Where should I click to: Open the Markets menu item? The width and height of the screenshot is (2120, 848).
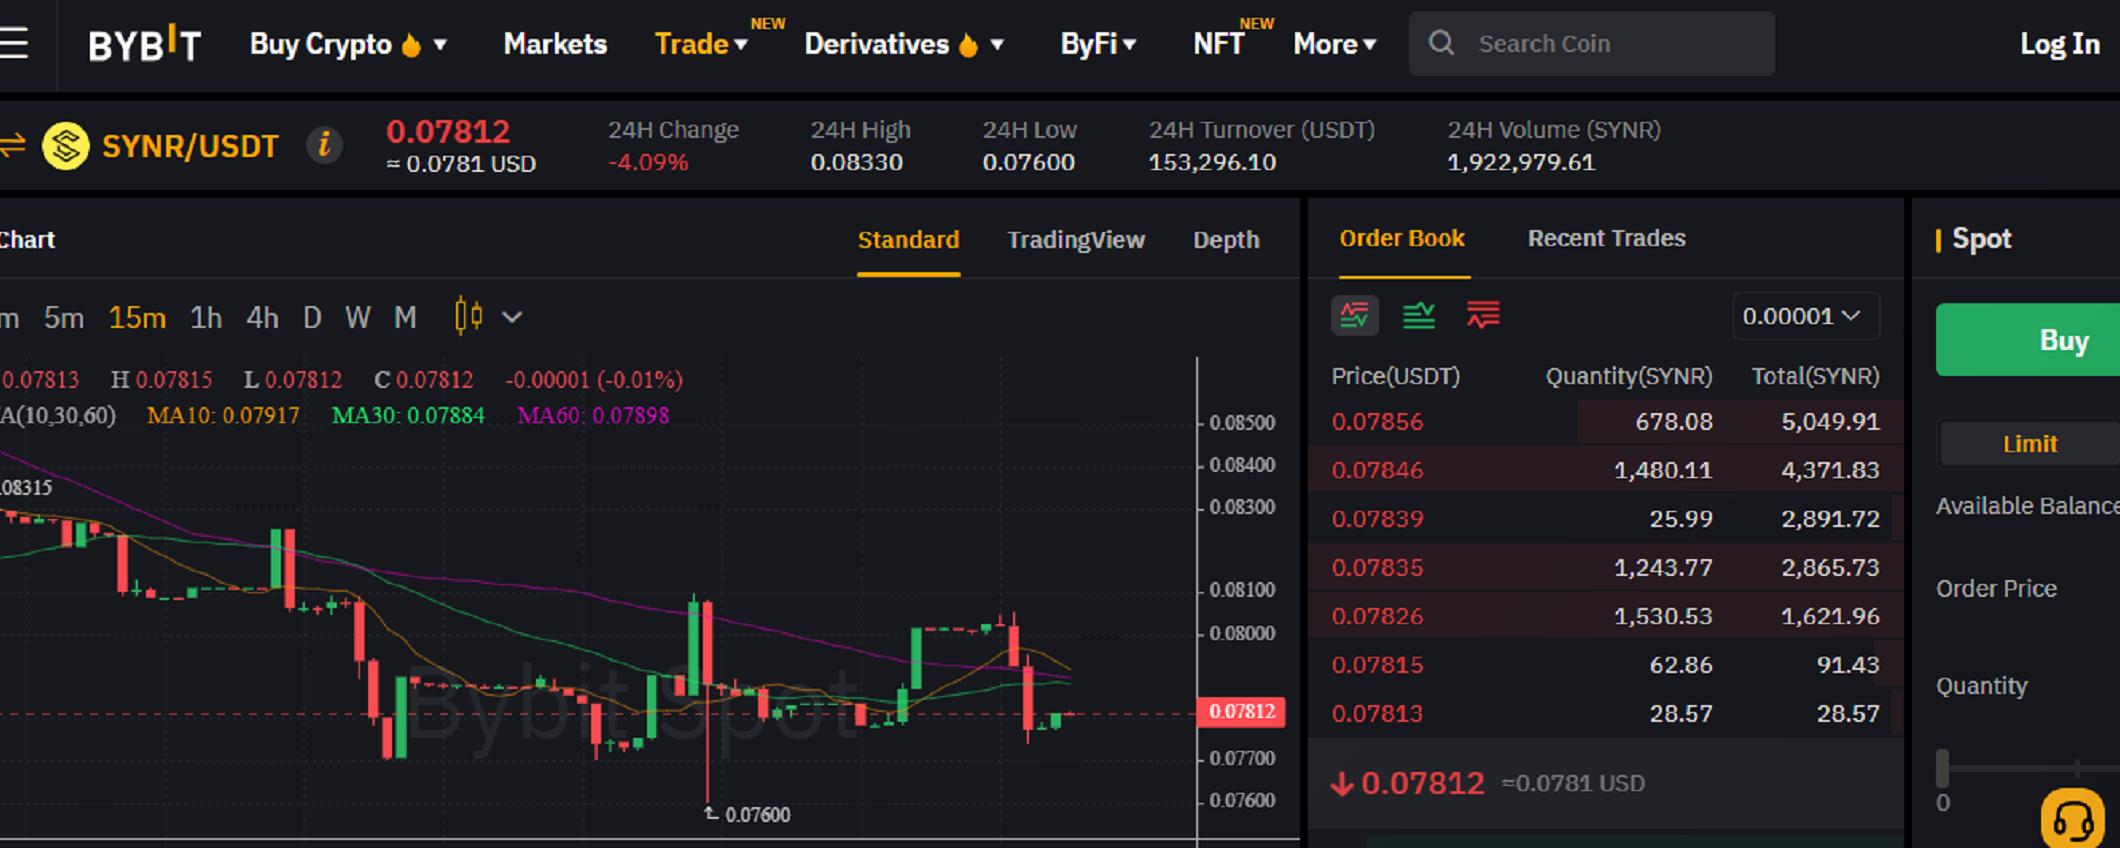[555, 44]
